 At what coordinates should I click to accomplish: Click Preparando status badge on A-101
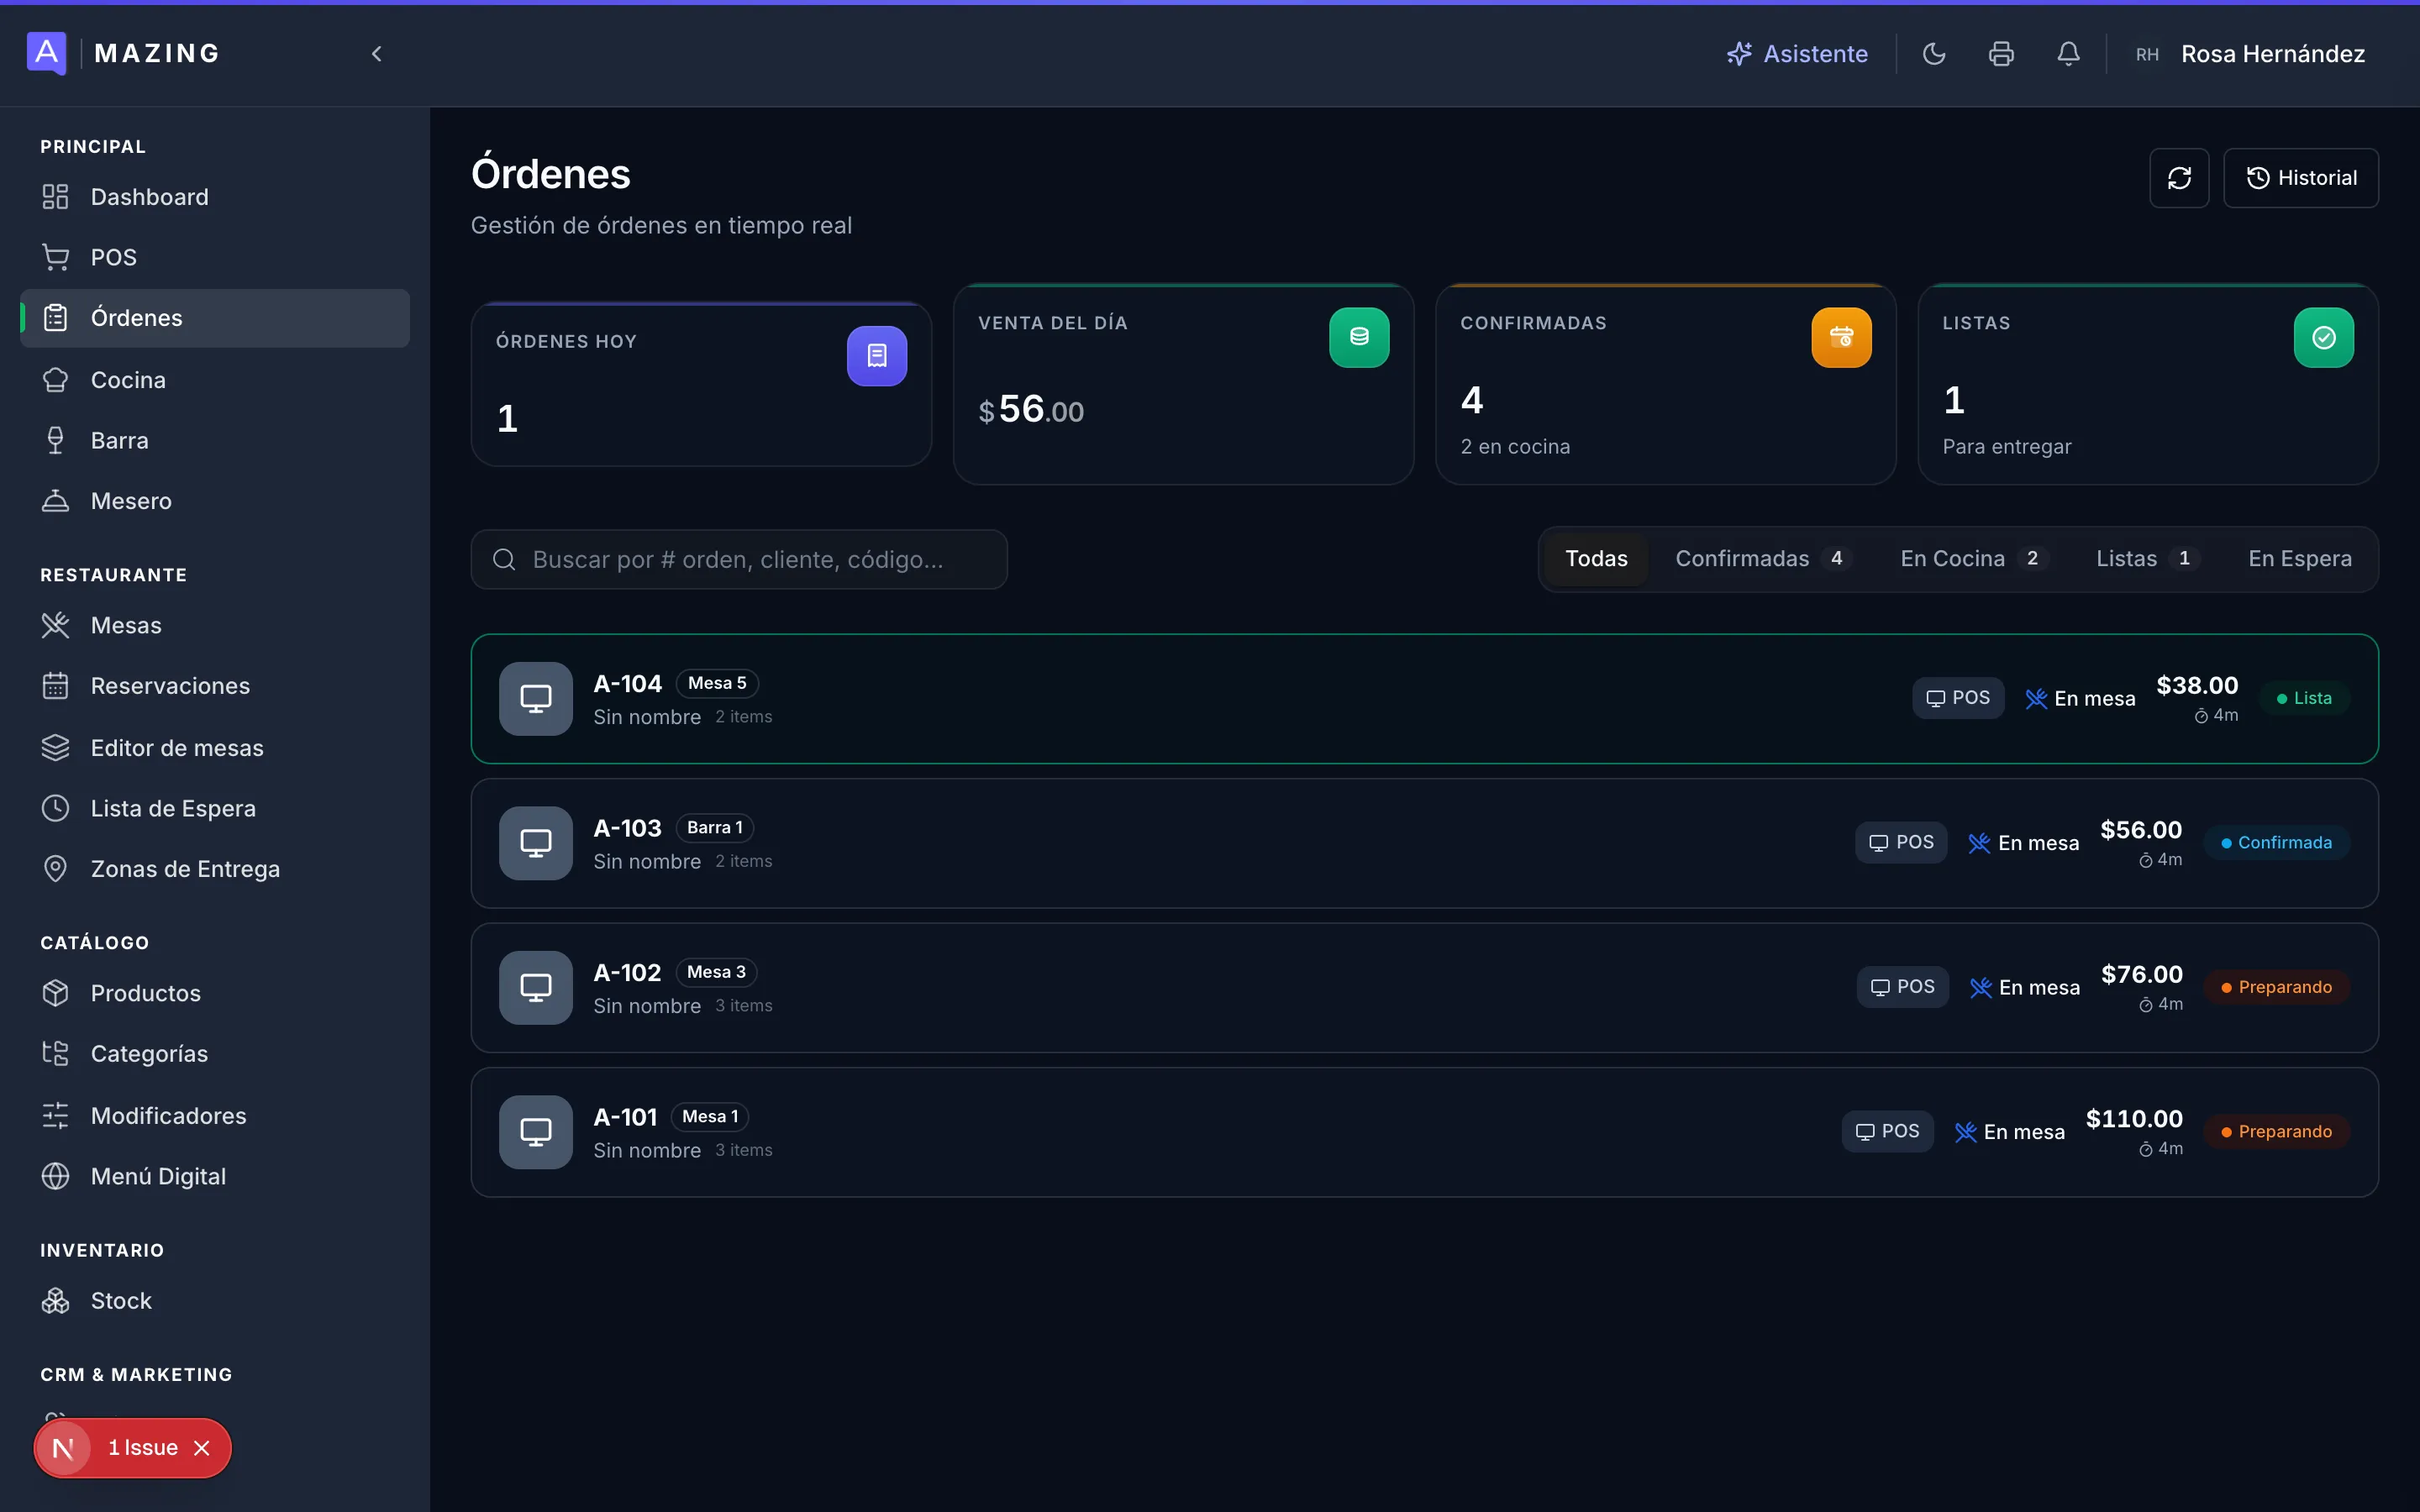click(2276, 1132)
